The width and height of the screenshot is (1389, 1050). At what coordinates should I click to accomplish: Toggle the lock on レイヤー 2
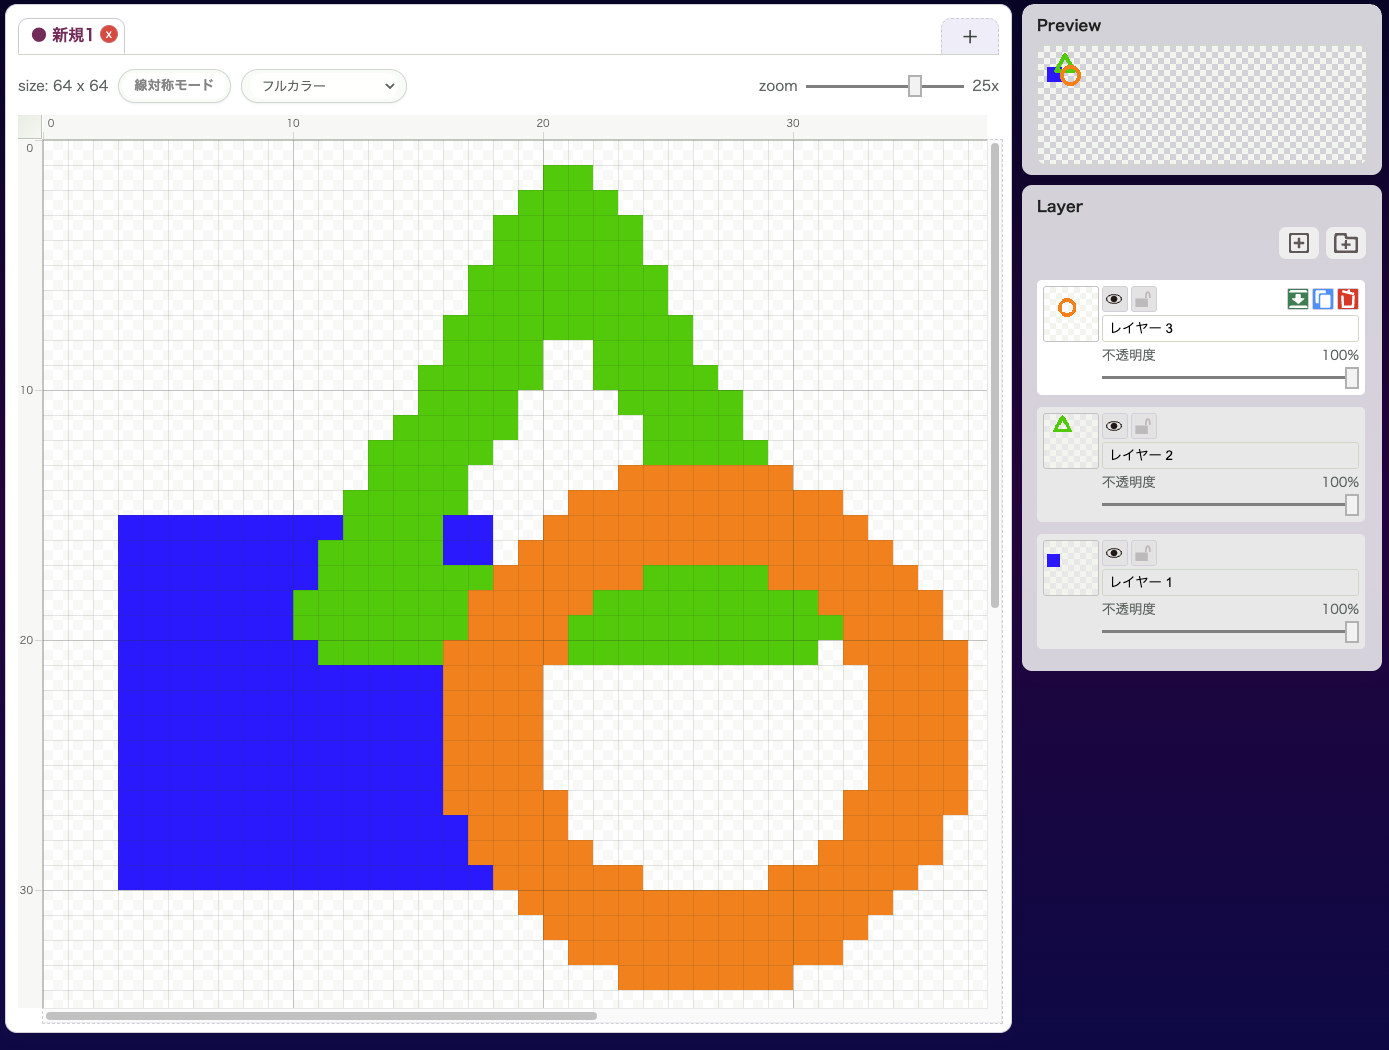(x=1144, y=426)
